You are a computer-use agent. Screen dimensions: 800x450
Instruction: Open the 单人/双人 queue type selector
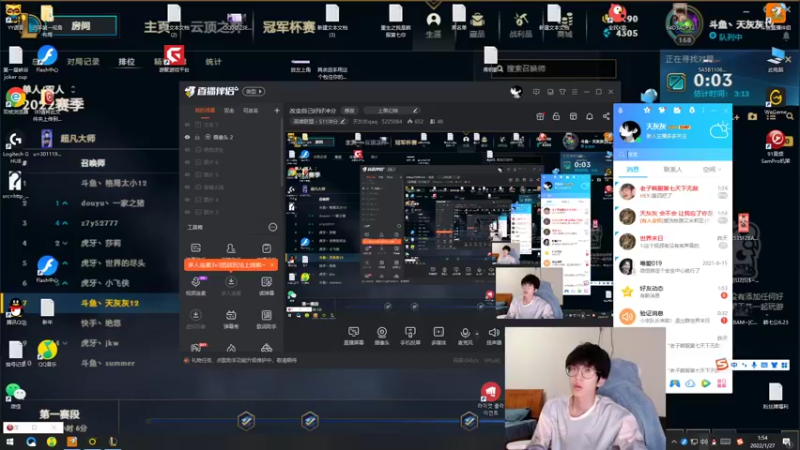tap(49, 90)
